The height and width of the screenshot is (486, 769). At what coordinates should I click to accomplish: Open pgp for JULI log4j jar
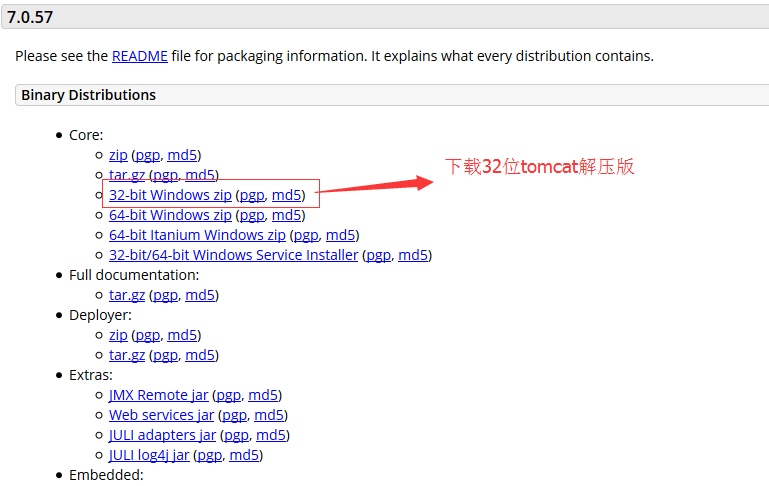[x=210, y=456]
